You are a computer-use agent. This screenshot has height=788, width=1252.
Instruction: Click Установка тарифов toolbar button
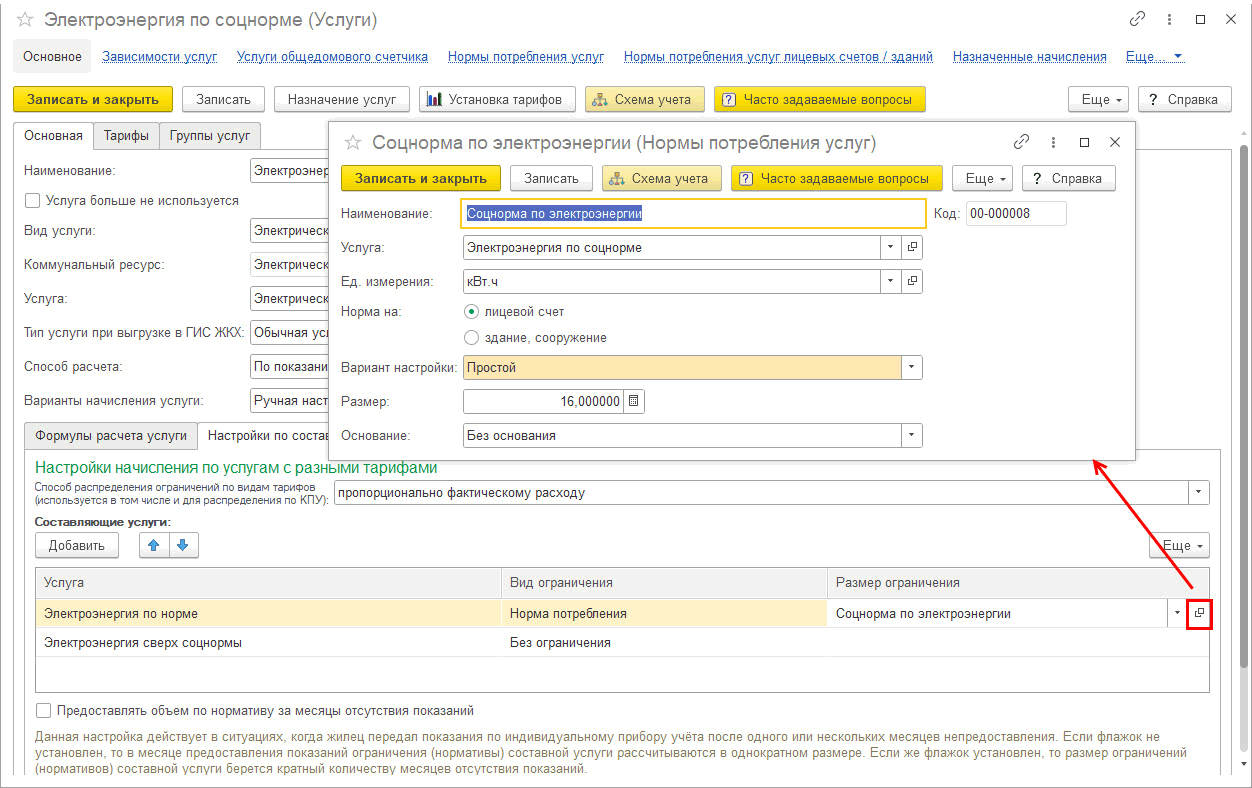[497, 99]
